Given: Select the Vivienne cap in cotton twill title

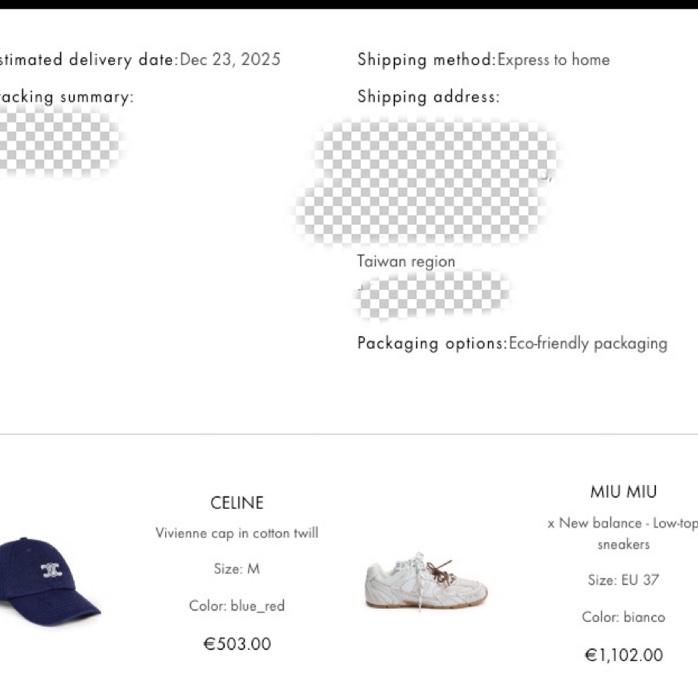Looking at the screenshot, I should (237, 533).
